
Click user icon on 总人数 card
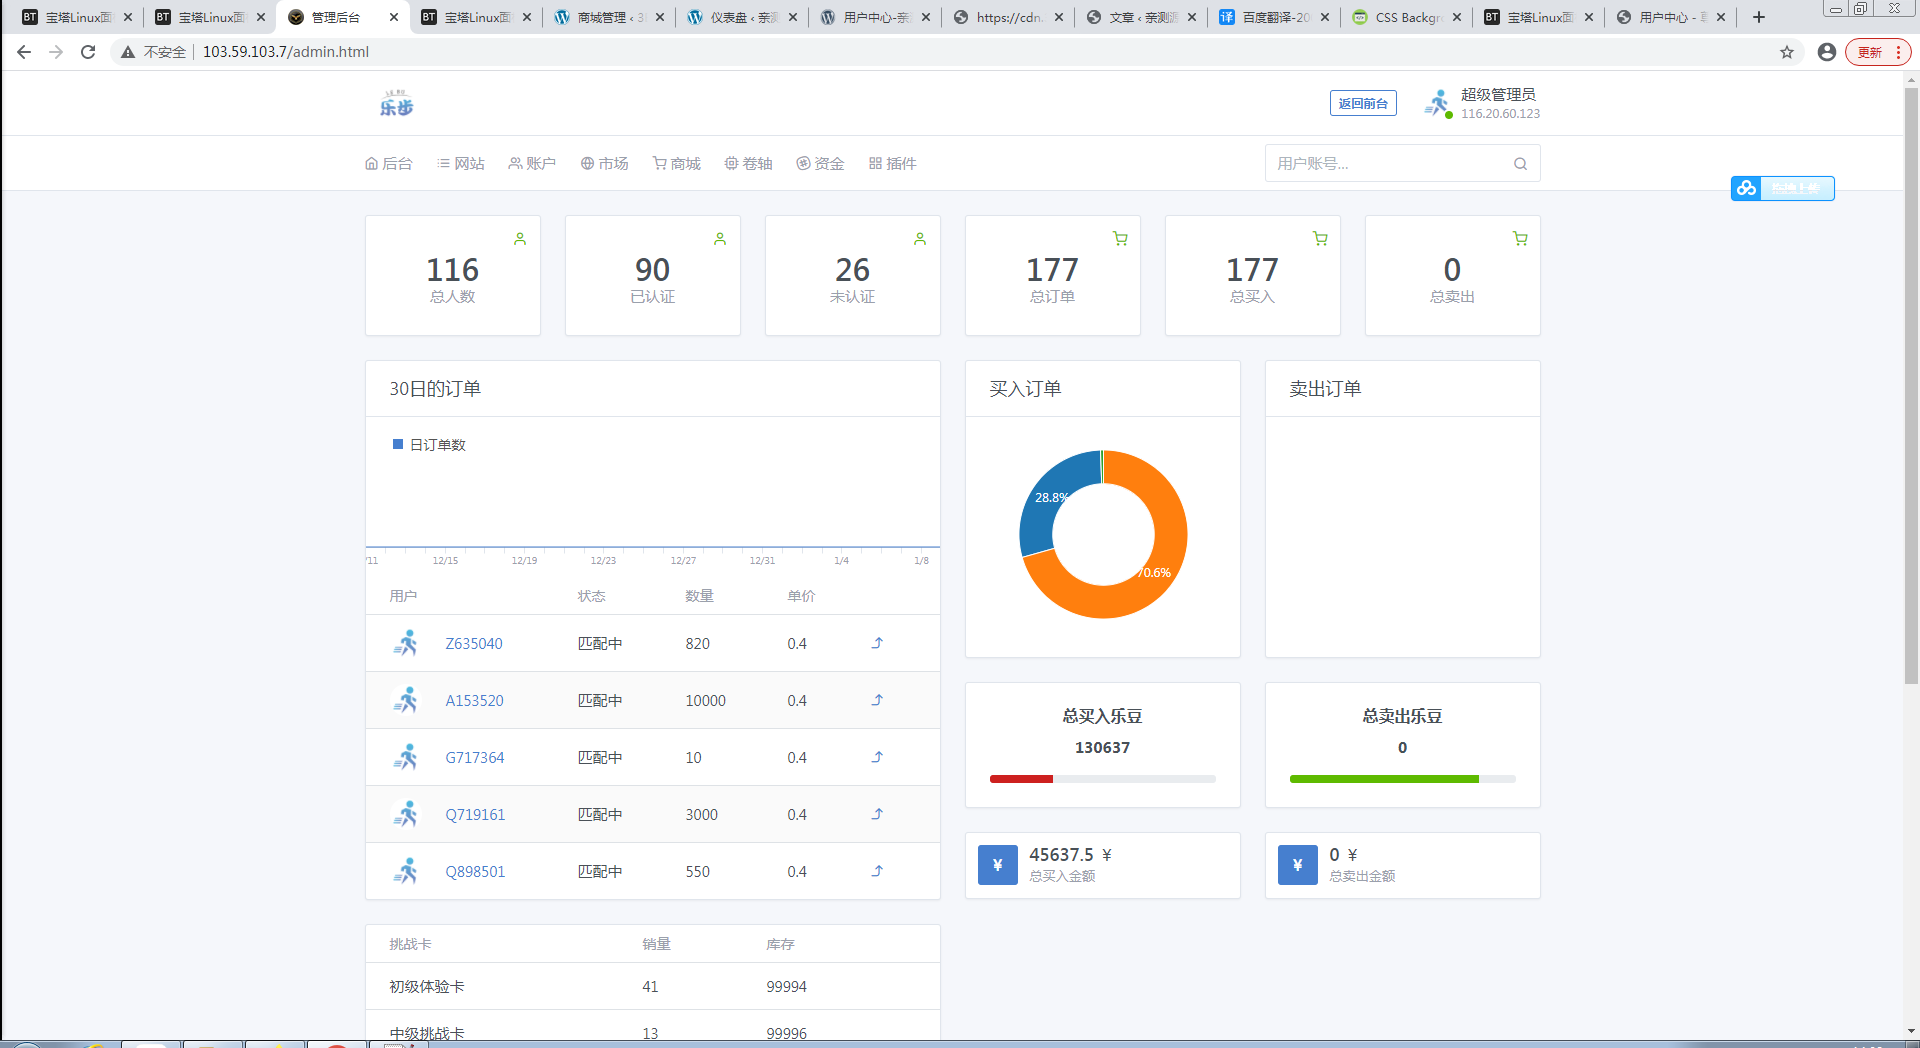(520, 239)
